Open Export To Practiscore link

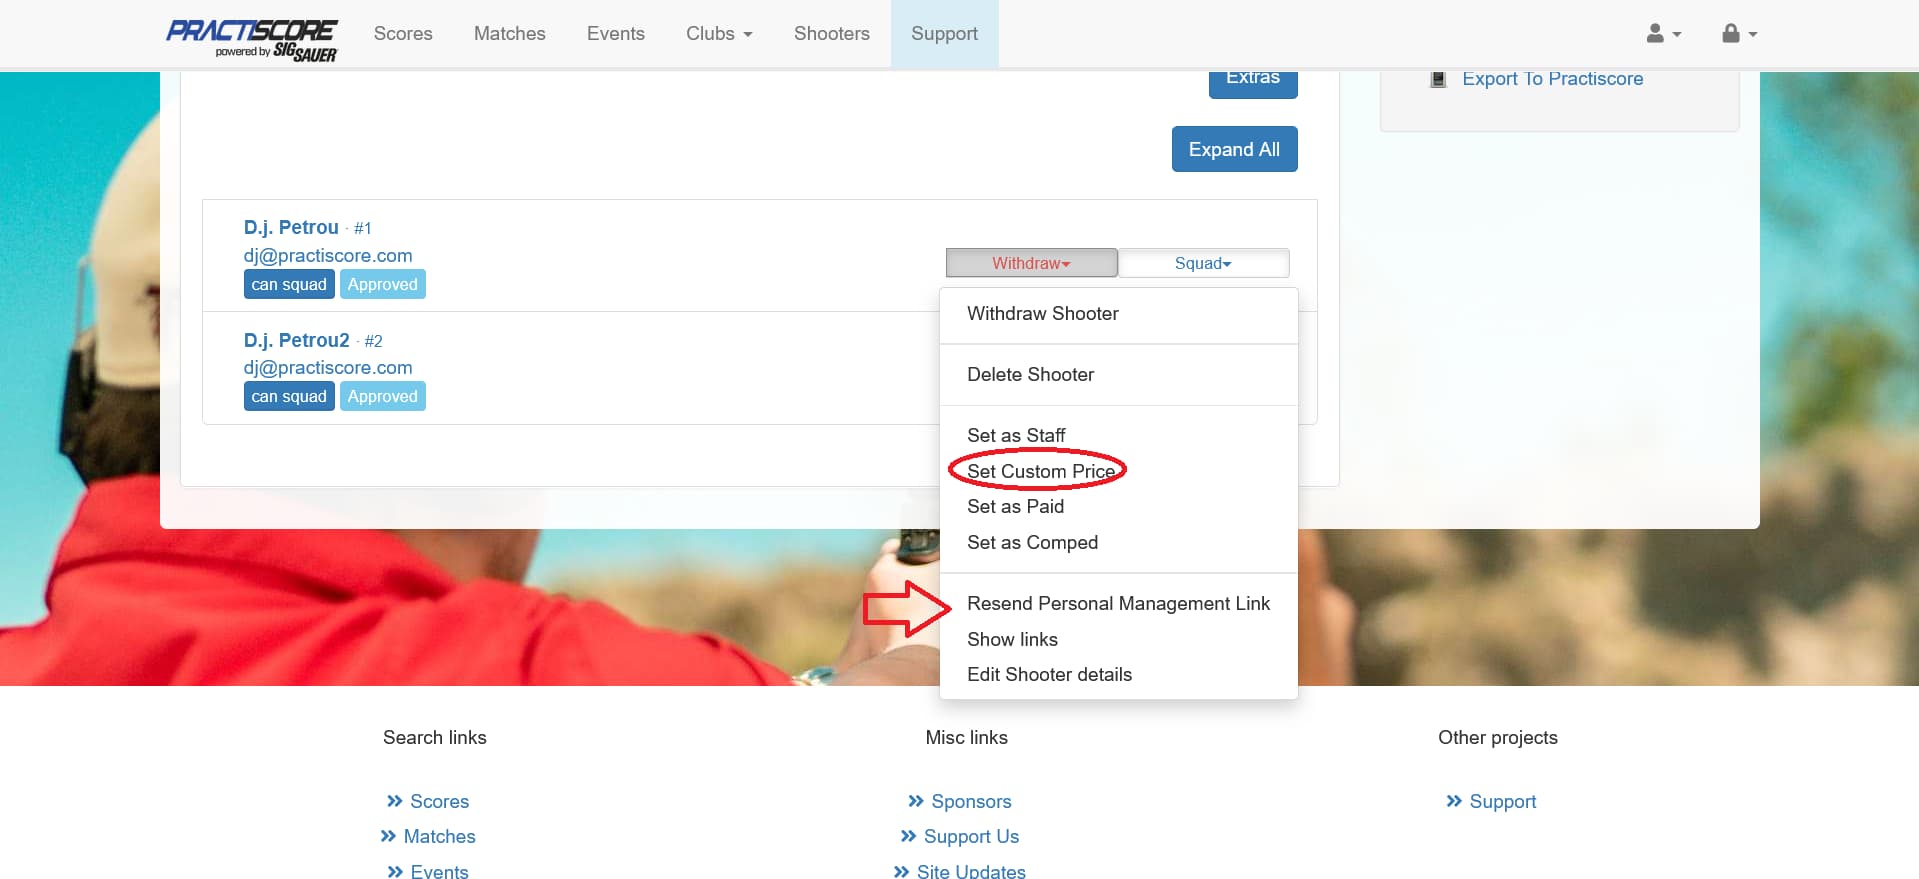[1552, 79]
